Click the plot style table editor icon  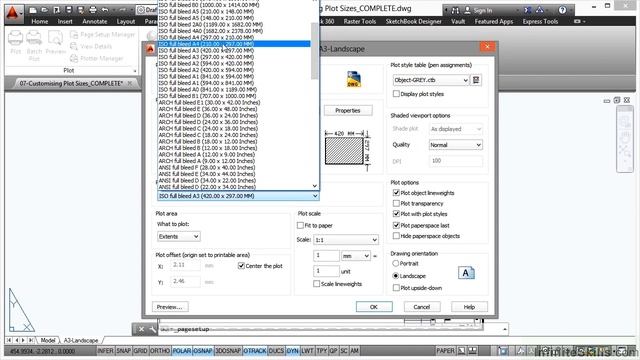click(476, 80)
